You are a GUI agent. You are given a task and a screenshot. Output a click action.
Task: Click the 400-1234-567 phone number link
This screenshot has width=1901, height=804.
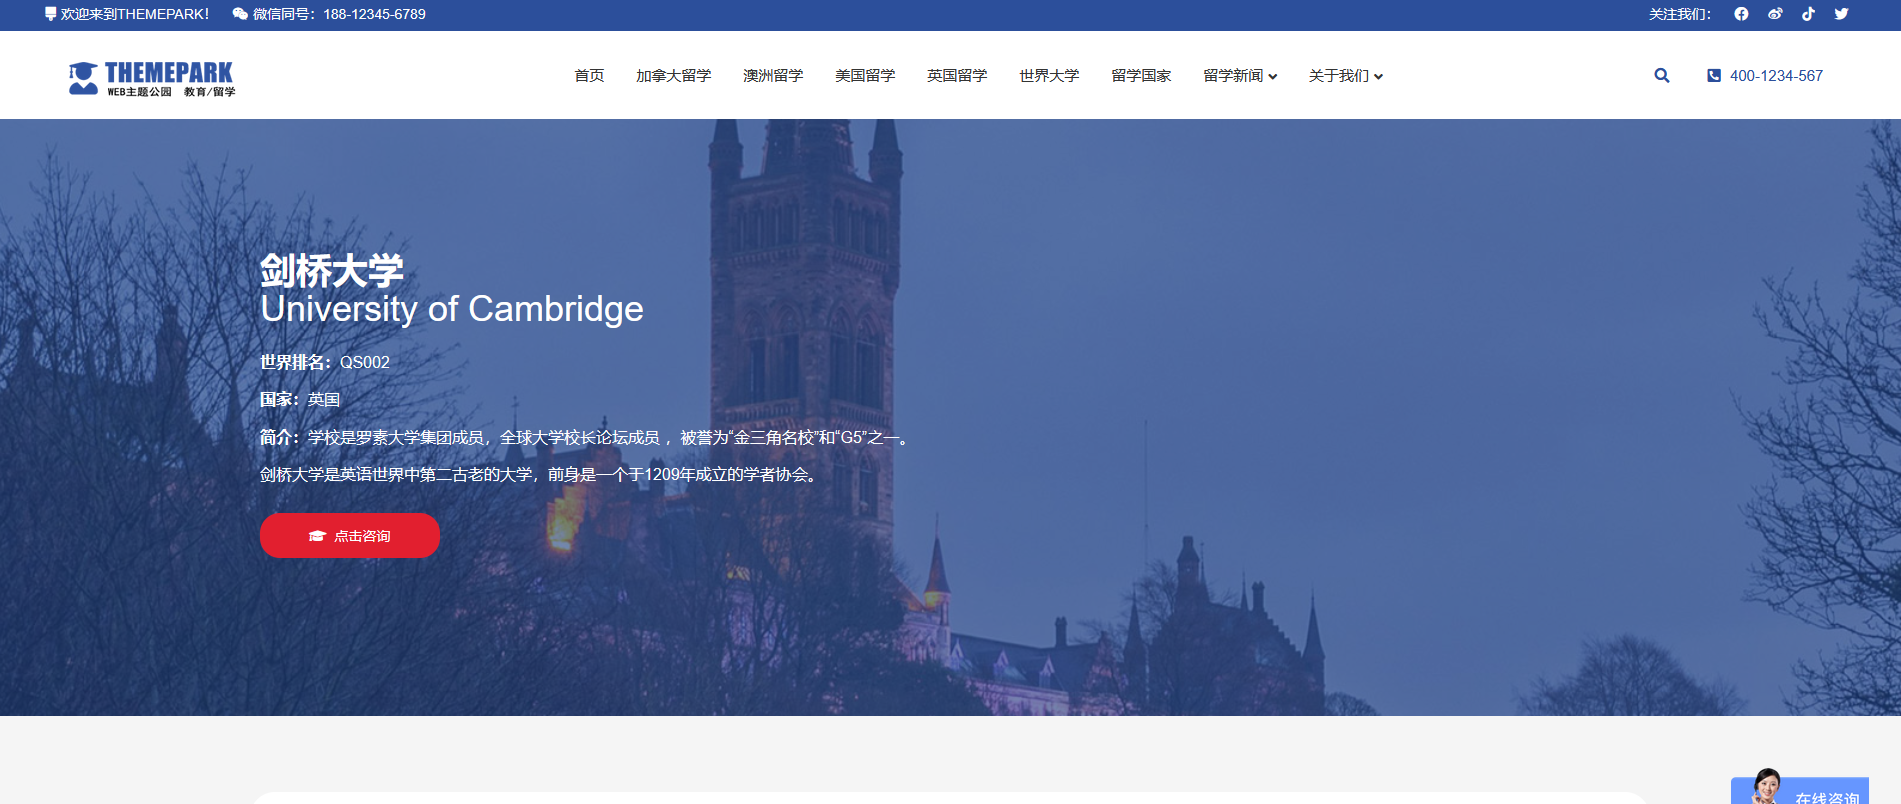pyautogui.click(x=1776, y=76)
